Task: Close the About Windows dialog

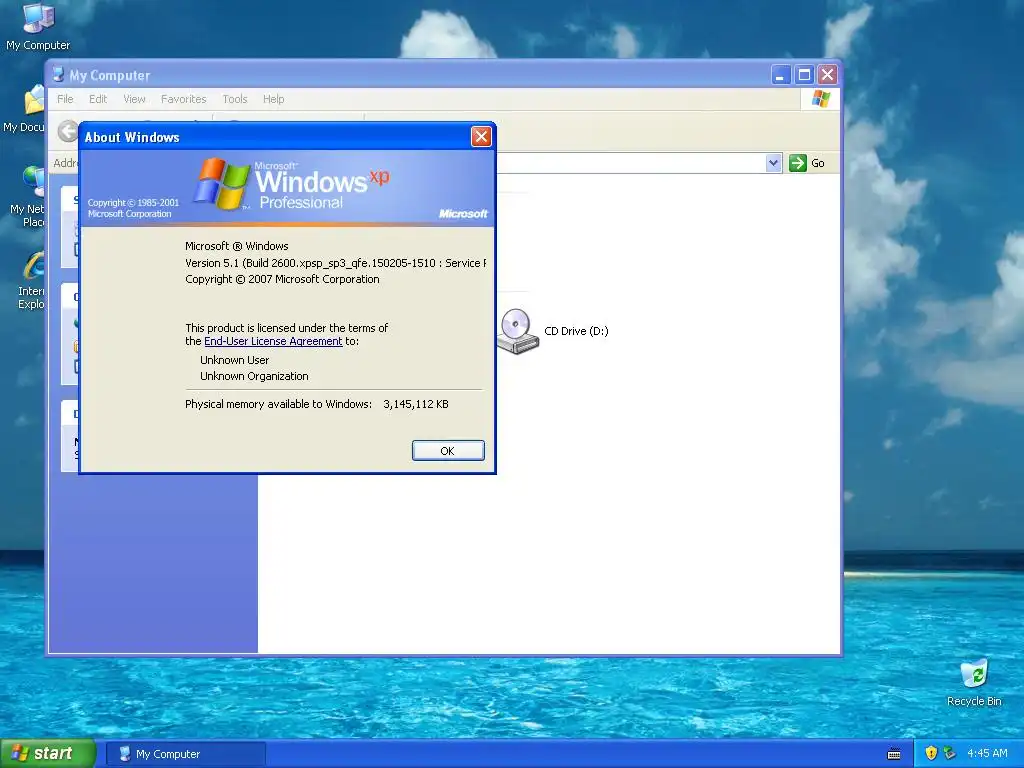Action: coord(481,136)
